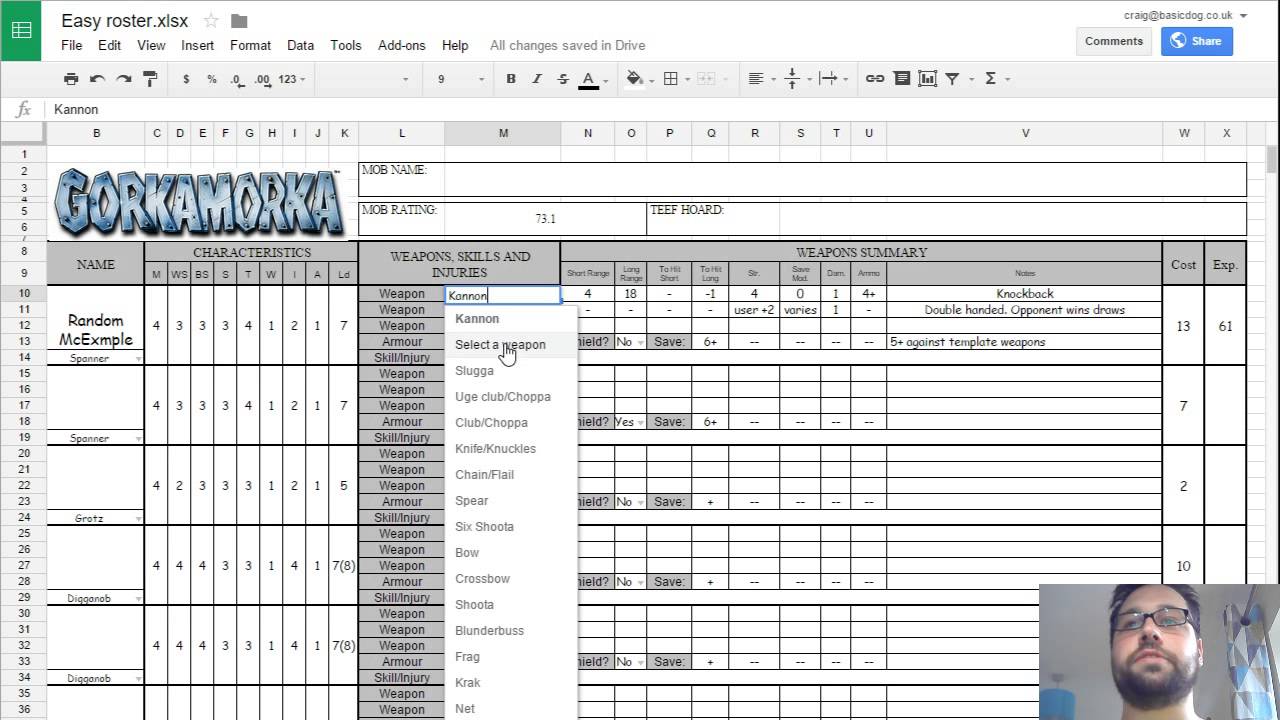Click the document title Easy roster.xlsx

(x=127, y=21)
